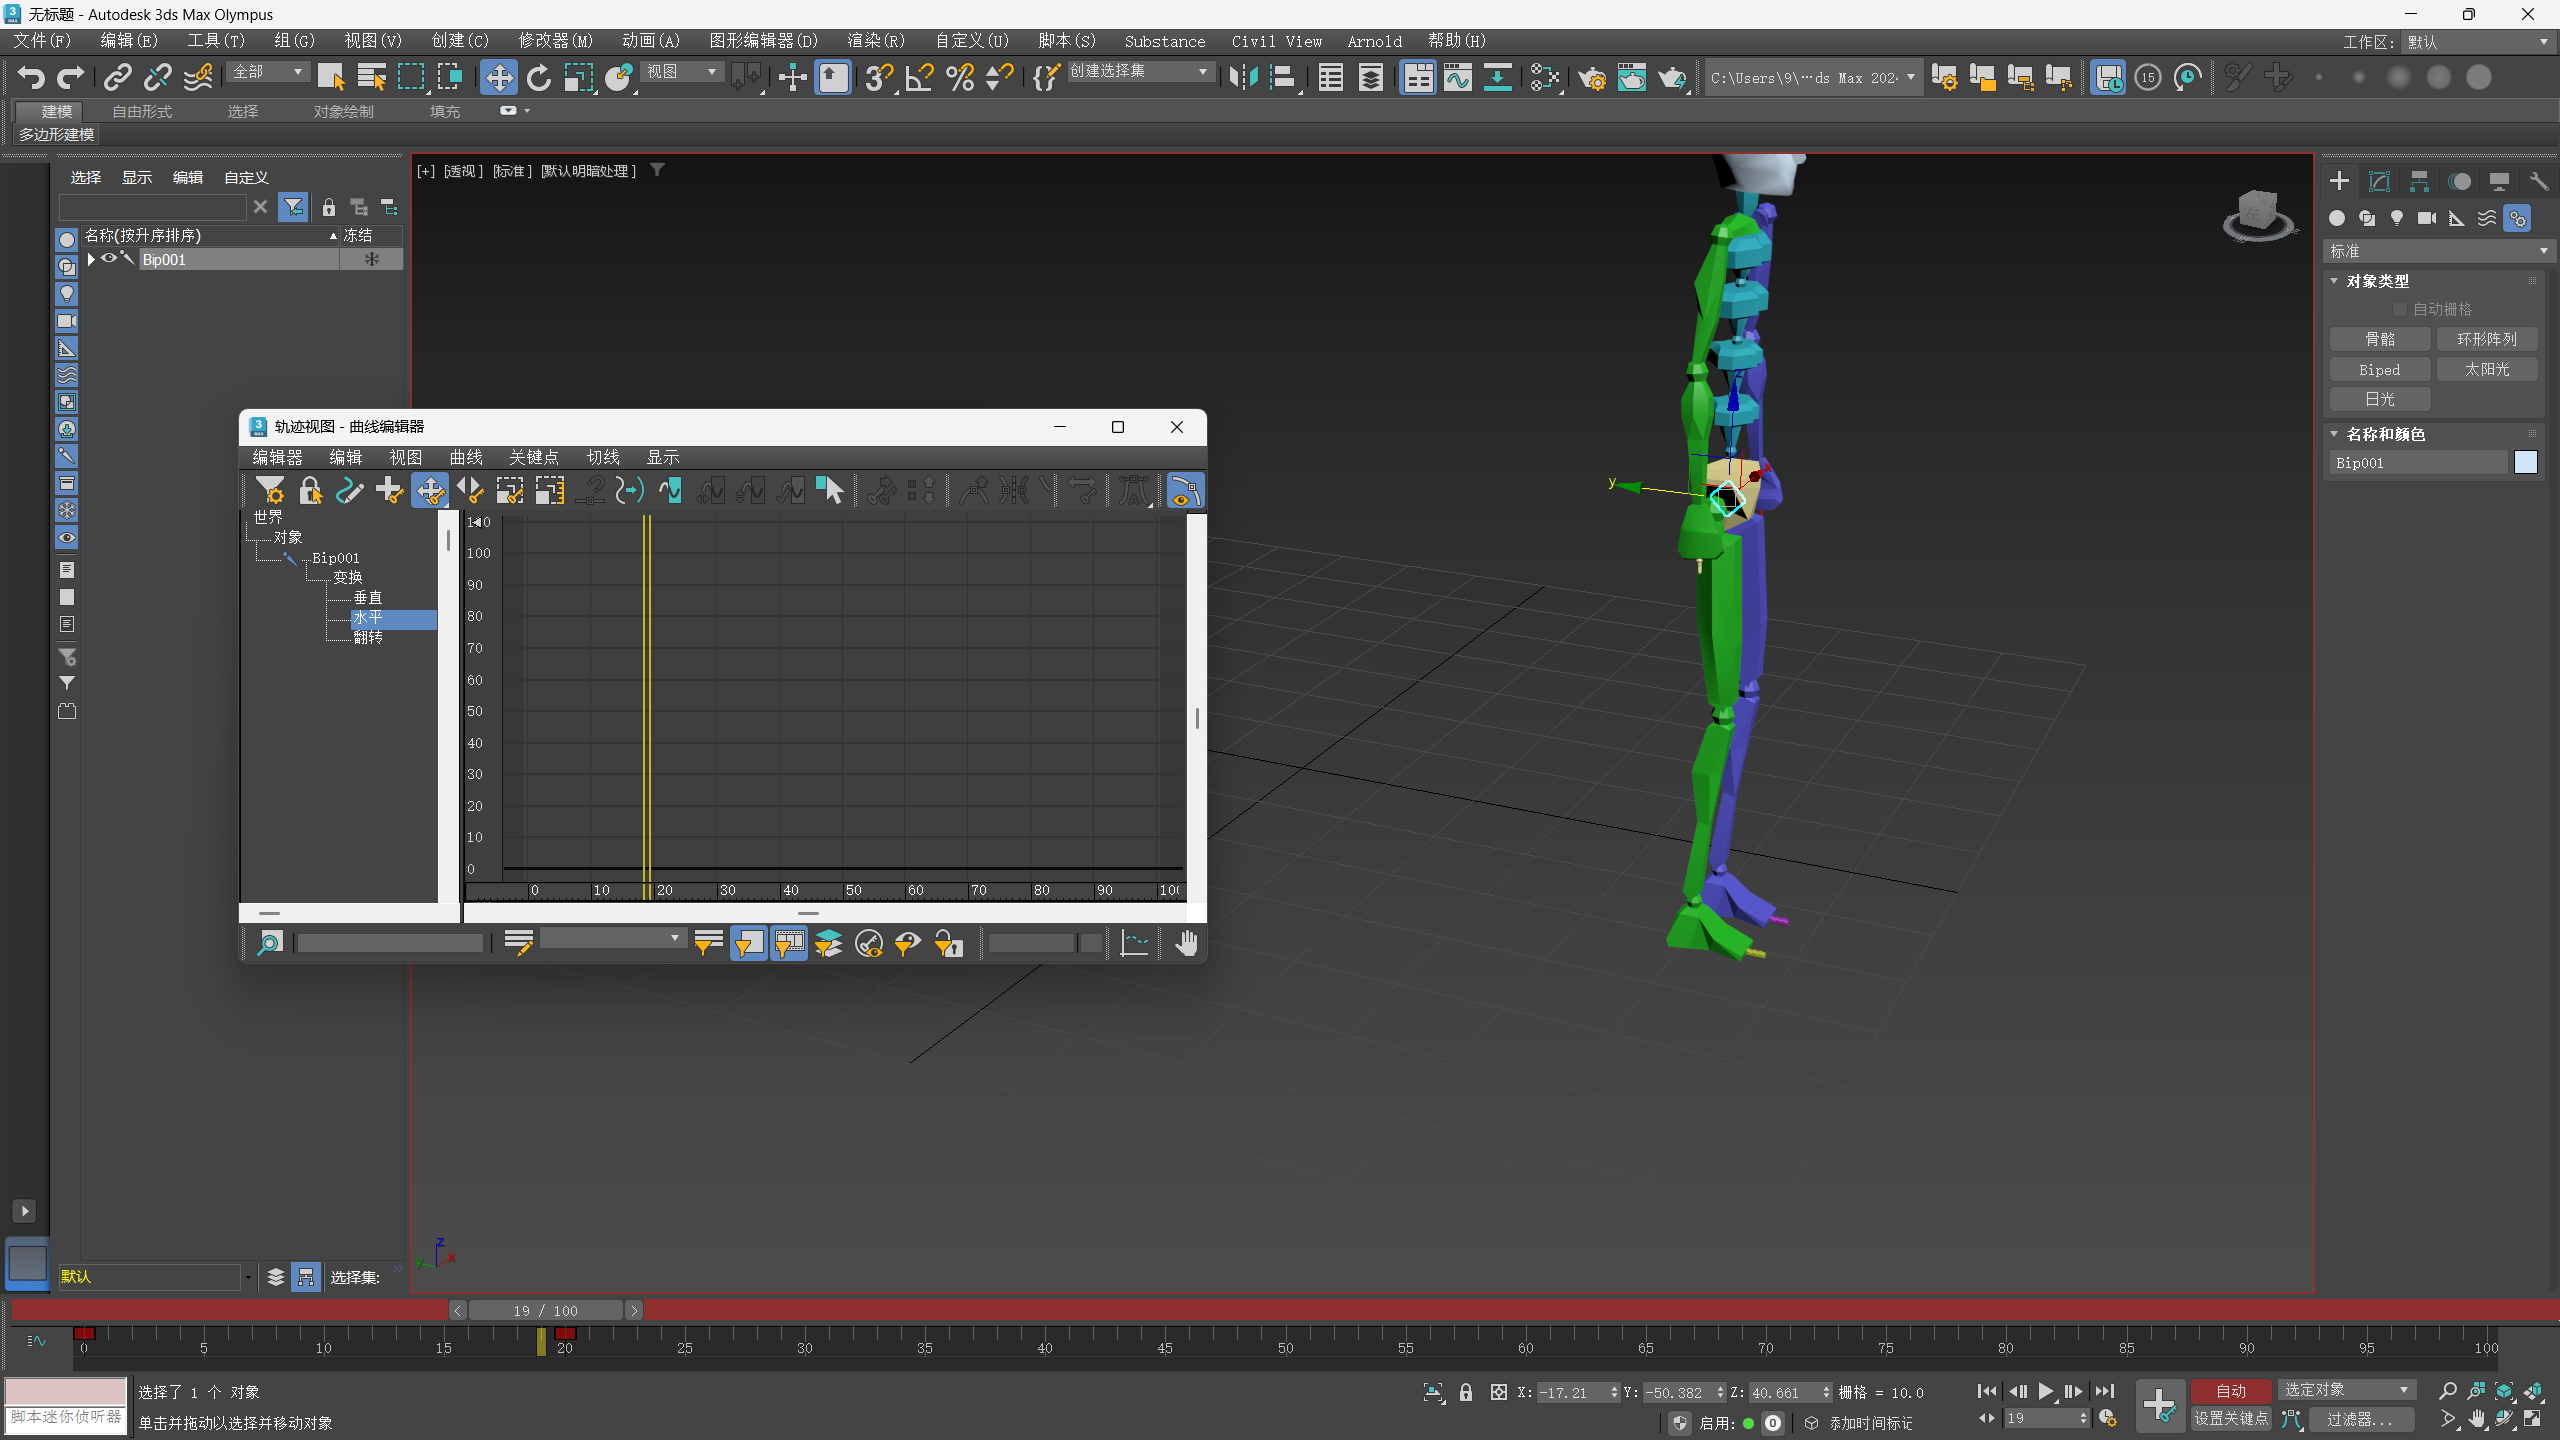The image size is (2560, 1440).
Task: Edit the Bip001 name field
Action: pos(2419,462)
